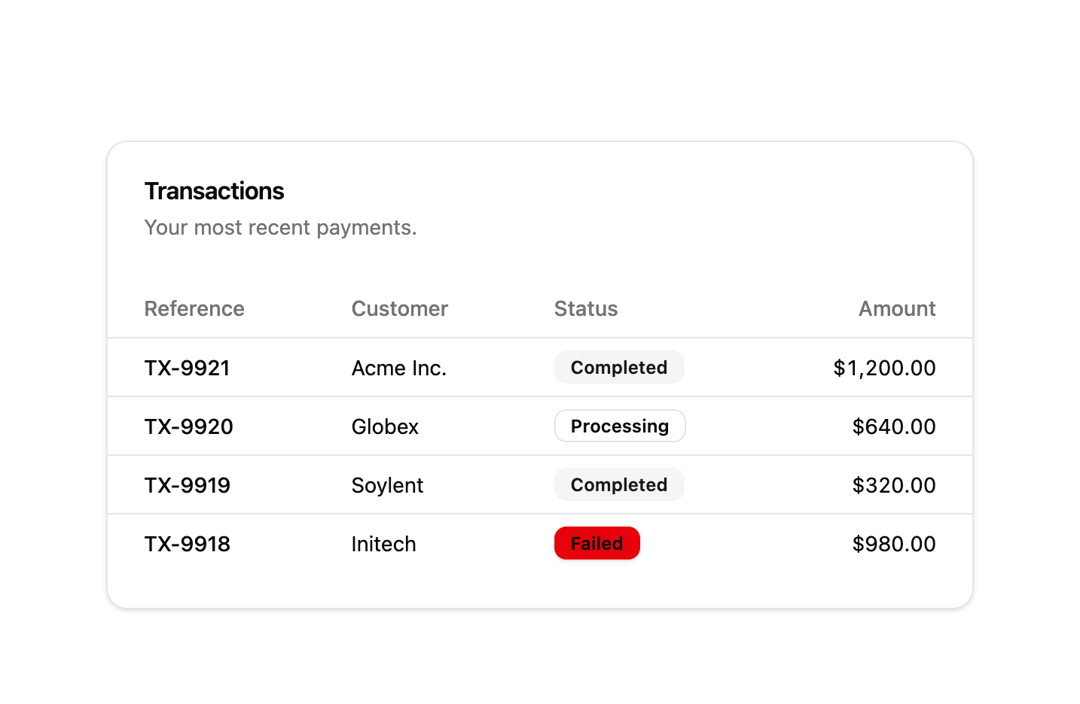Click the Reference column header
Image resolution: width=1080 pixels, height=704 pixels.
(x=194, y=309)
